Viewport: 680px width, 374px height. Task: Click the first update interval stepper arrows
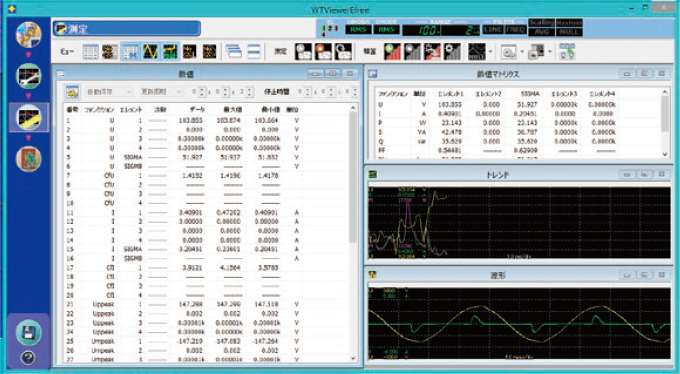click(x=201, y=92)
